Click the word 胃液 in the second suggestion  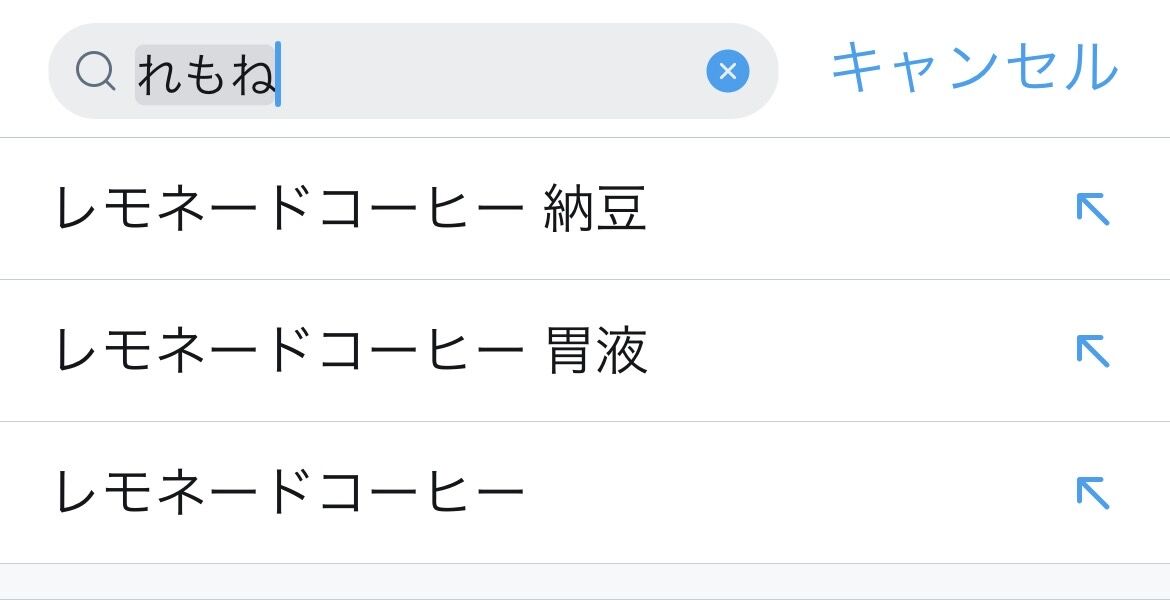click(597, 352)
